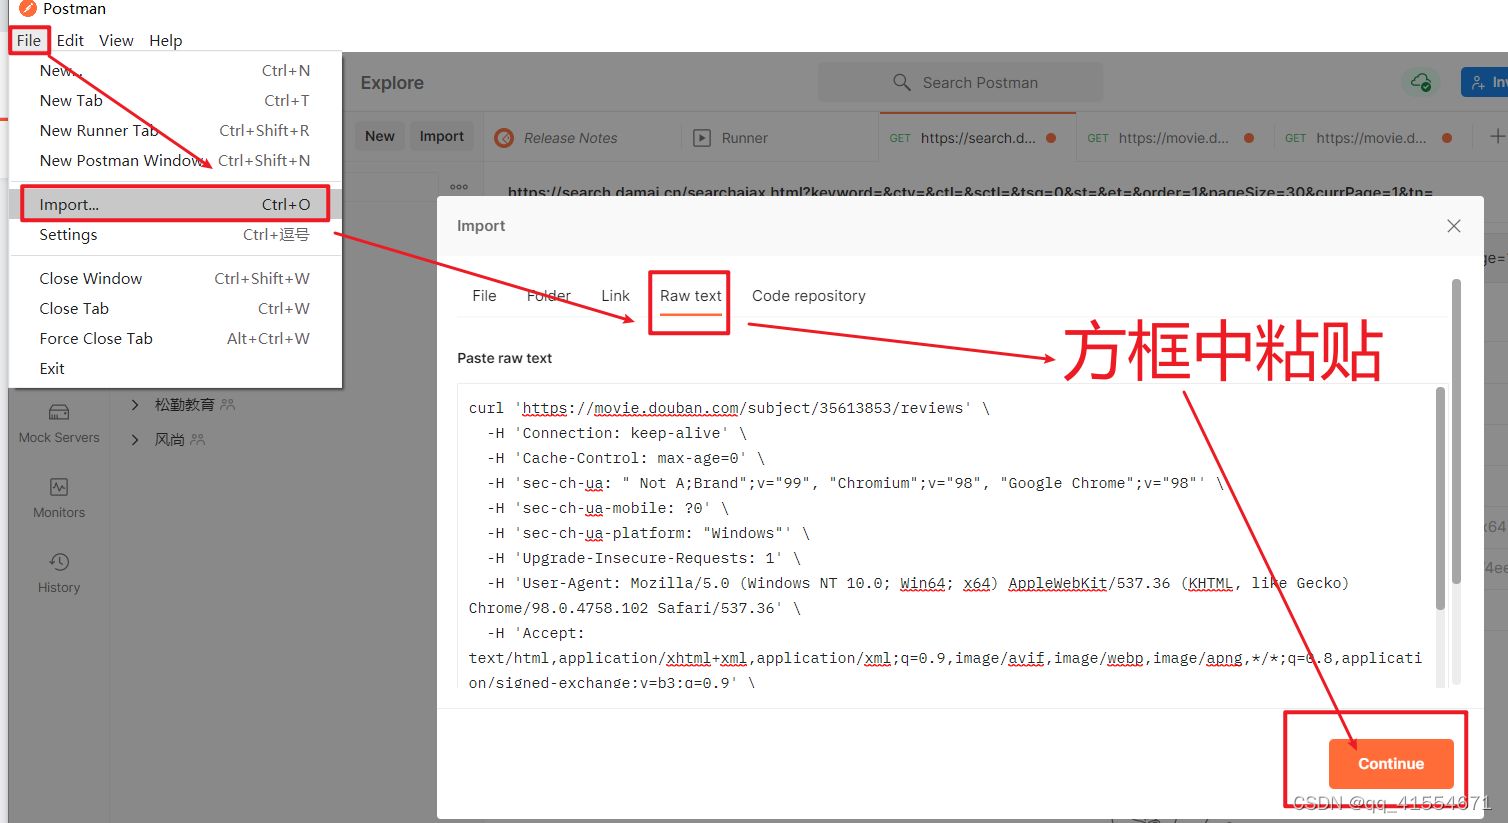Screen dimensions: 1508x823
Task: Expand the 风尚 collection
Action: [135, 440]
